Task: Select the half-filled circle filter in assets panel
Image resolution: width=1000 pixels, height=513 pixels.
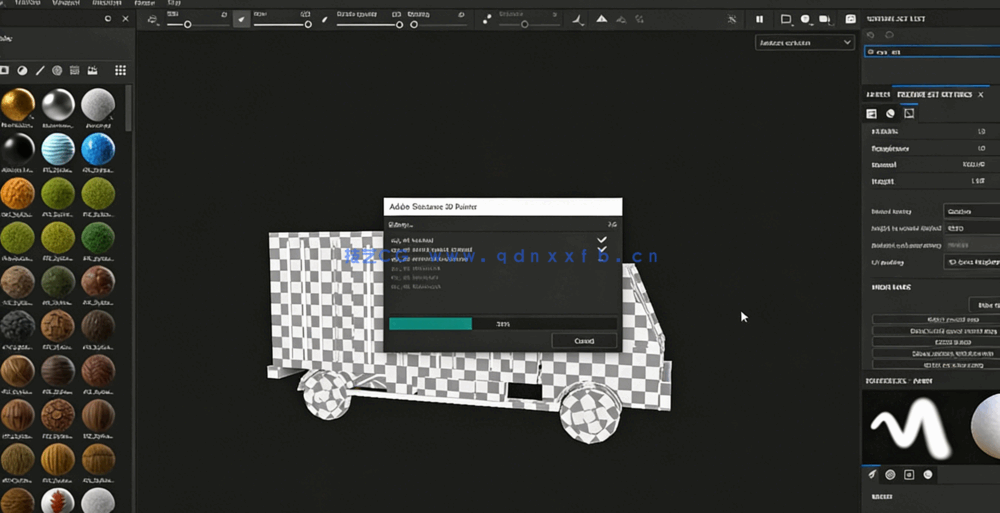Action: coord(22,70)
